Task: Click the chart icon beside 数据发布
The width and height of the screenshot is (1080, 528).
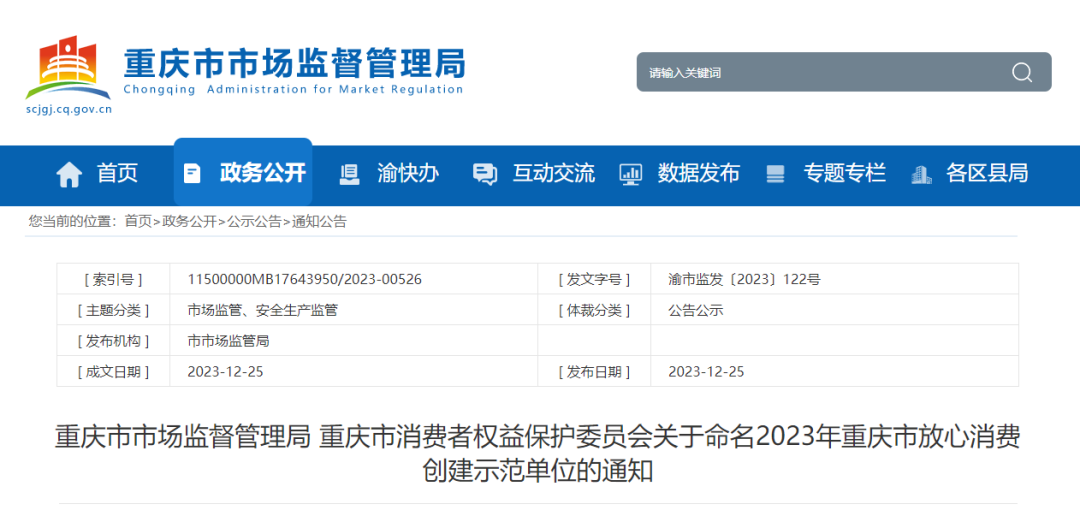Action: (x=630, y=174)
